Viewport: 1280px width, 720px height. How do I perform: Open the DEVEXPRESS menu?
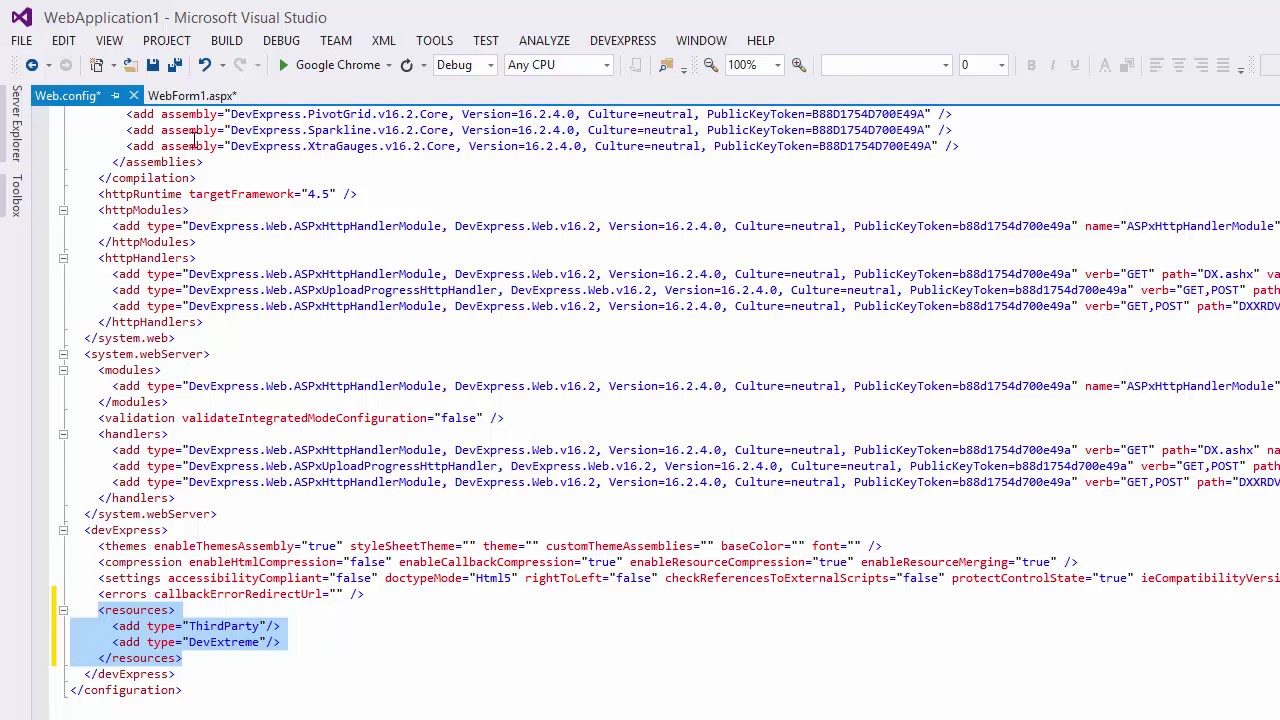[623, 41]
